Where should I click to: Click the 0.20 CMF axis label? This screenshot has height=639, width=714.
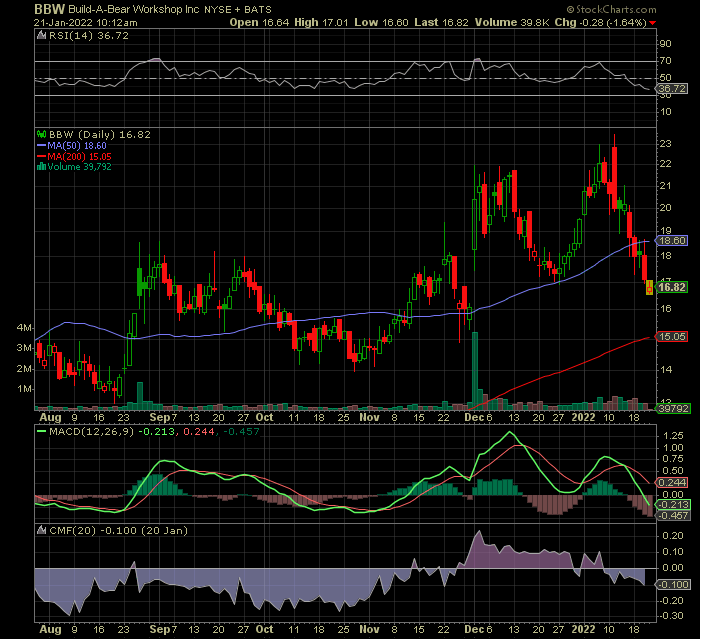pyautogui.click(x=673, y=536)
